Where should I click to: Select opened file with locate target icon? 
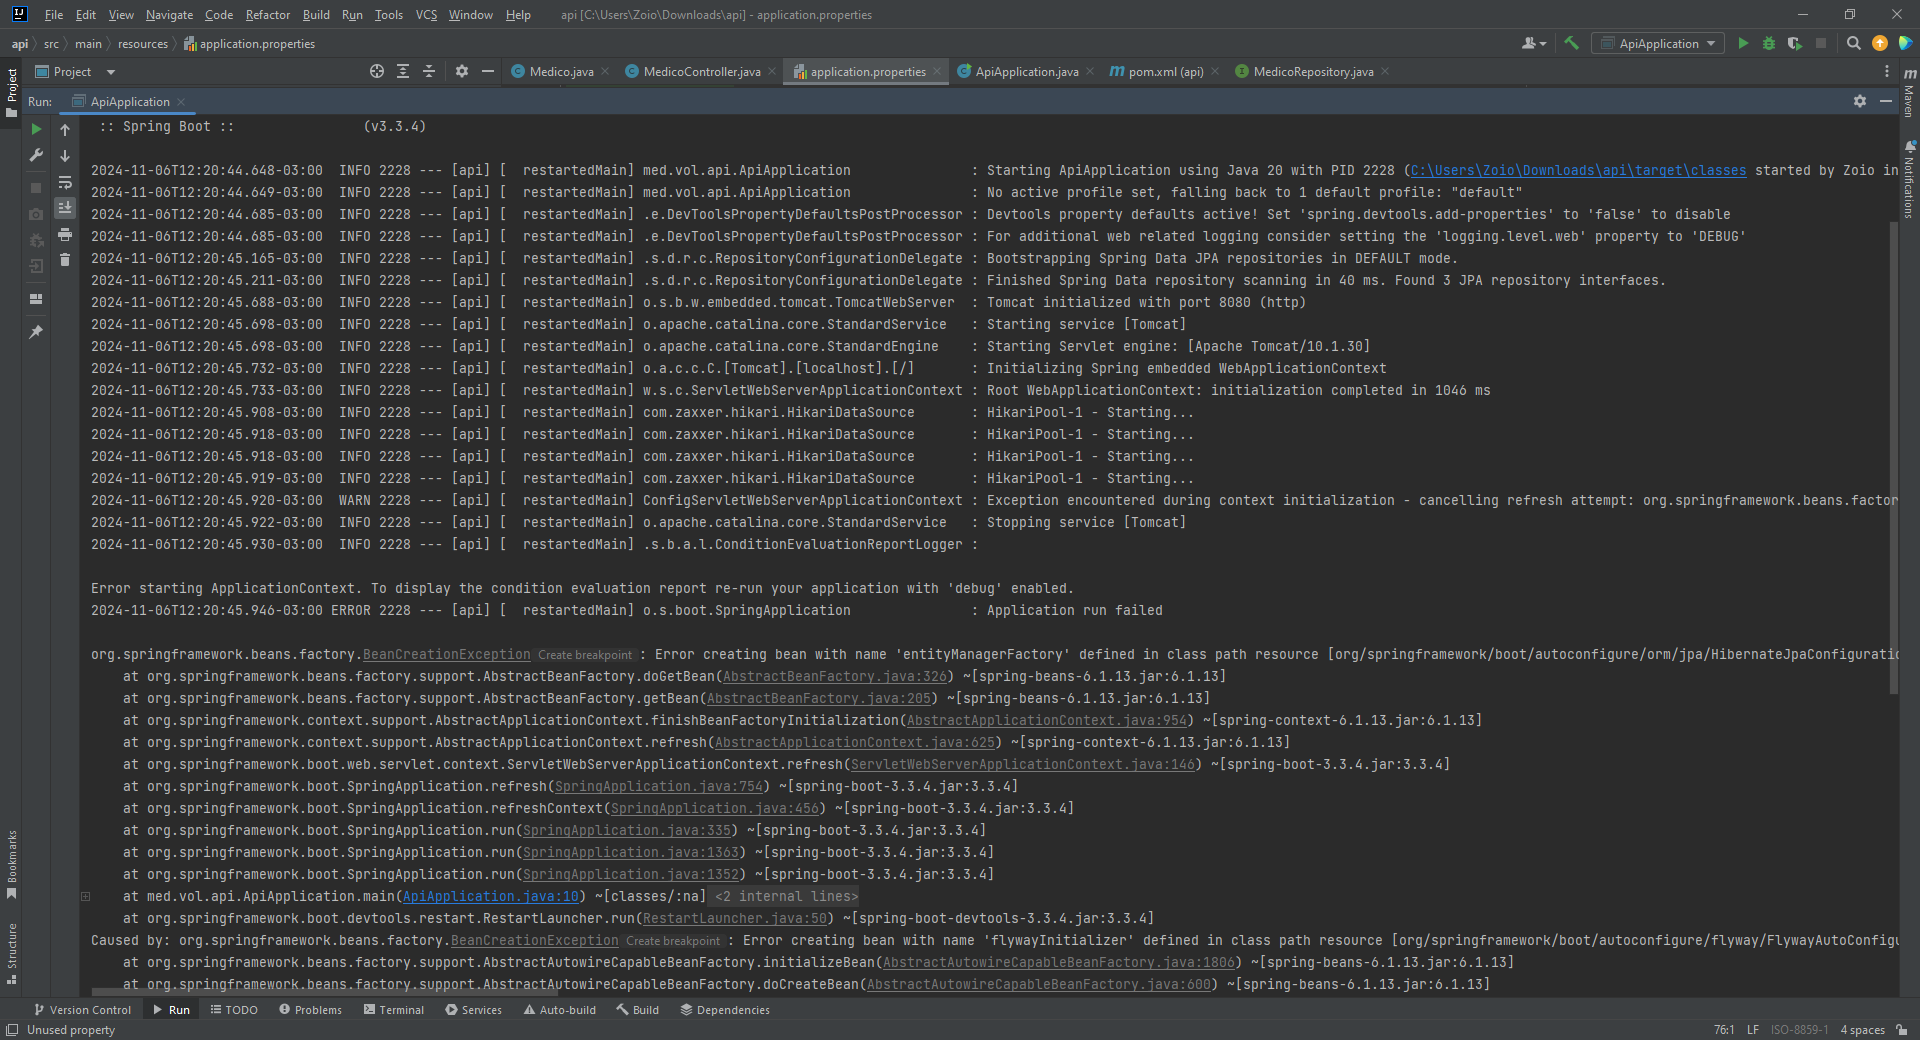tap(377, 71)
